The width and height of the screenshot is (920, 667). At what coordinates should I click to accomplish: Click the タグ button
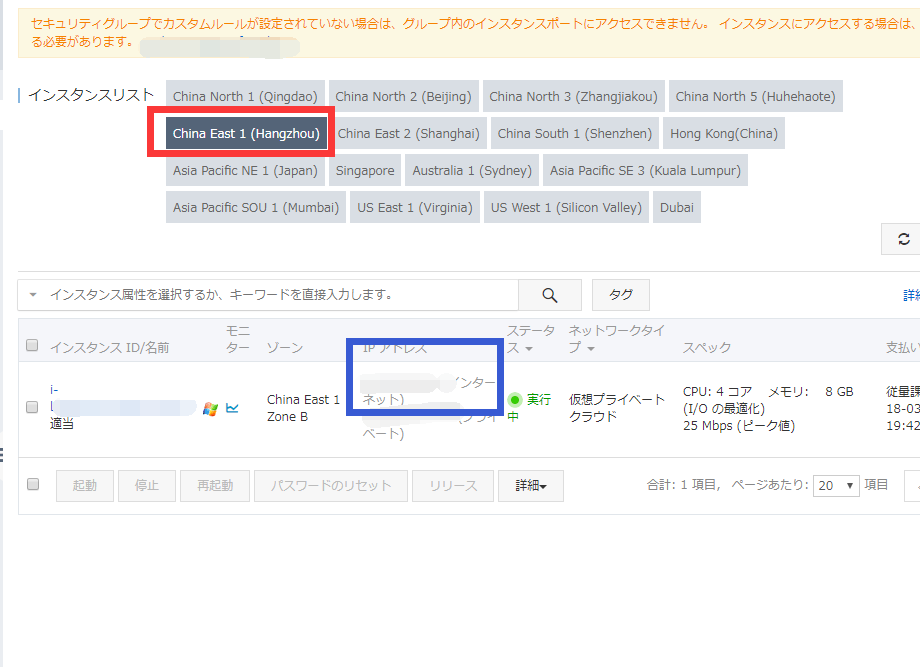pyautogui.click(x=621, y=295)
